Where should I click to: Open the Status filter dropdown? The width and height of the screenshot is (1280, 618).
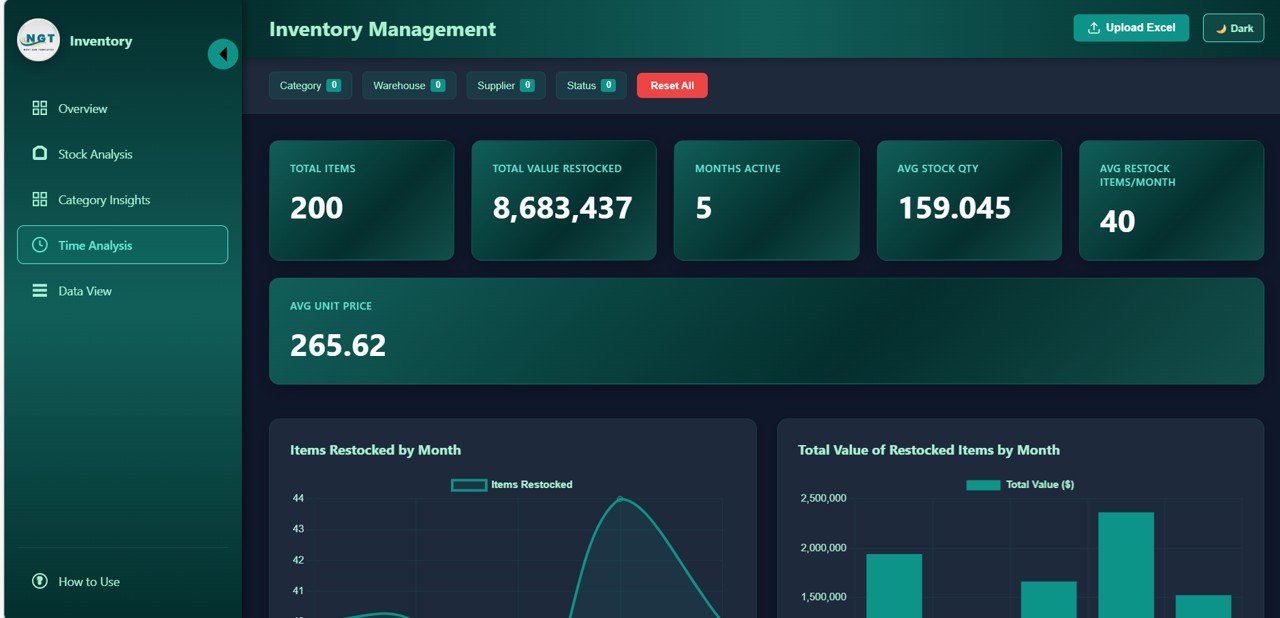click(590, 86)
